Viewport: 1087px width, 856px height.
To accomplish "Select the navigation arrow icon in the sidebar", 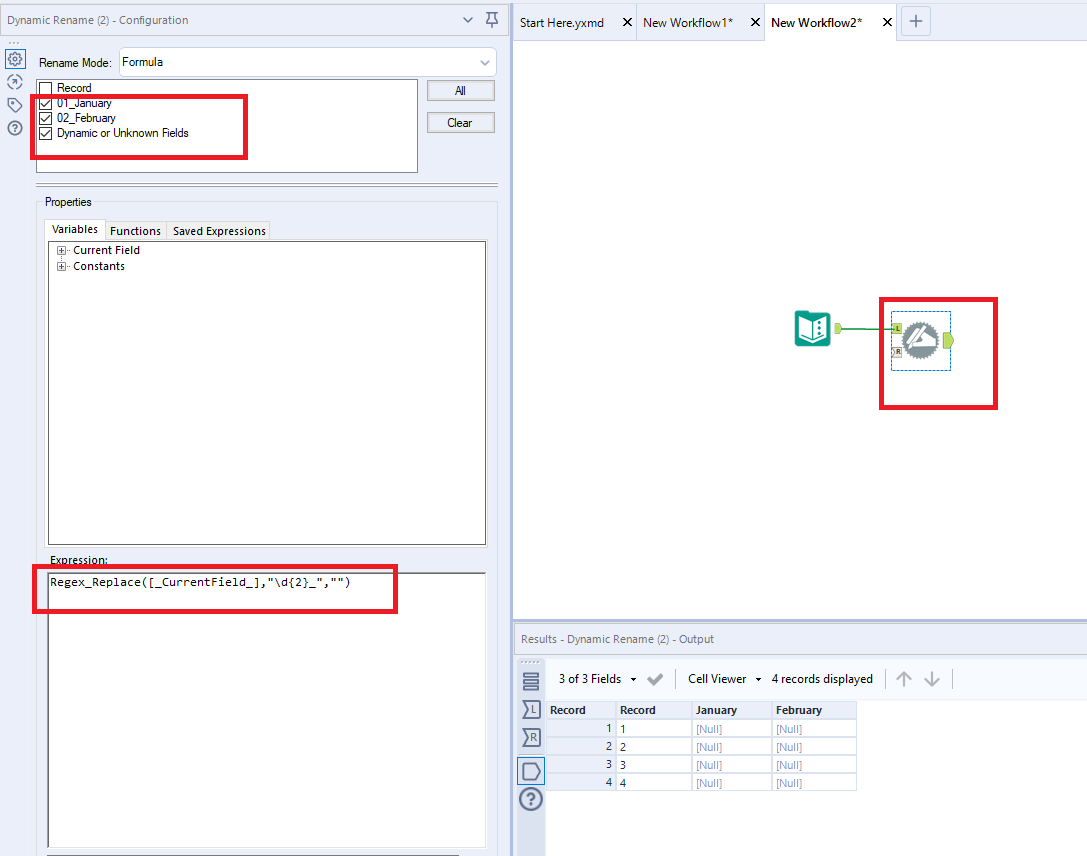I will coord(14,81).
